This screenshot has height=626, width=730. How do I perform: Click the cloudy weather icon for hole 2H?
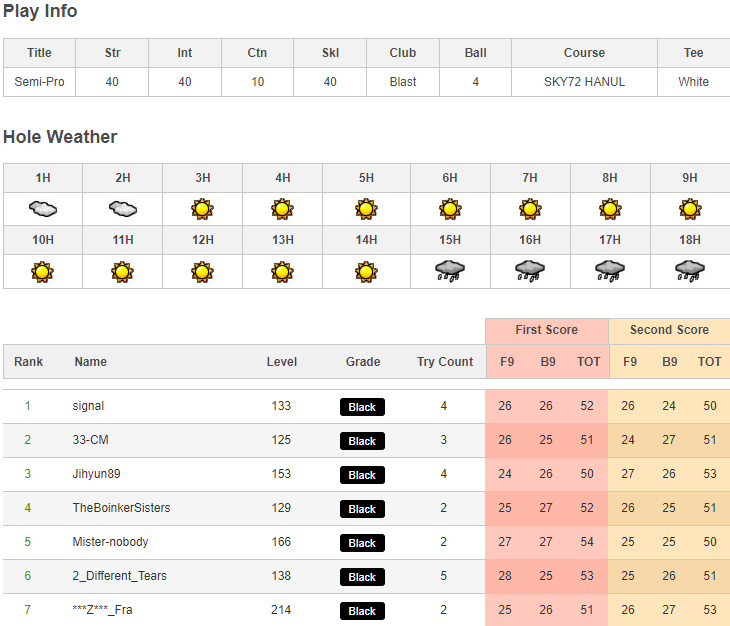(x=123, y=209)
